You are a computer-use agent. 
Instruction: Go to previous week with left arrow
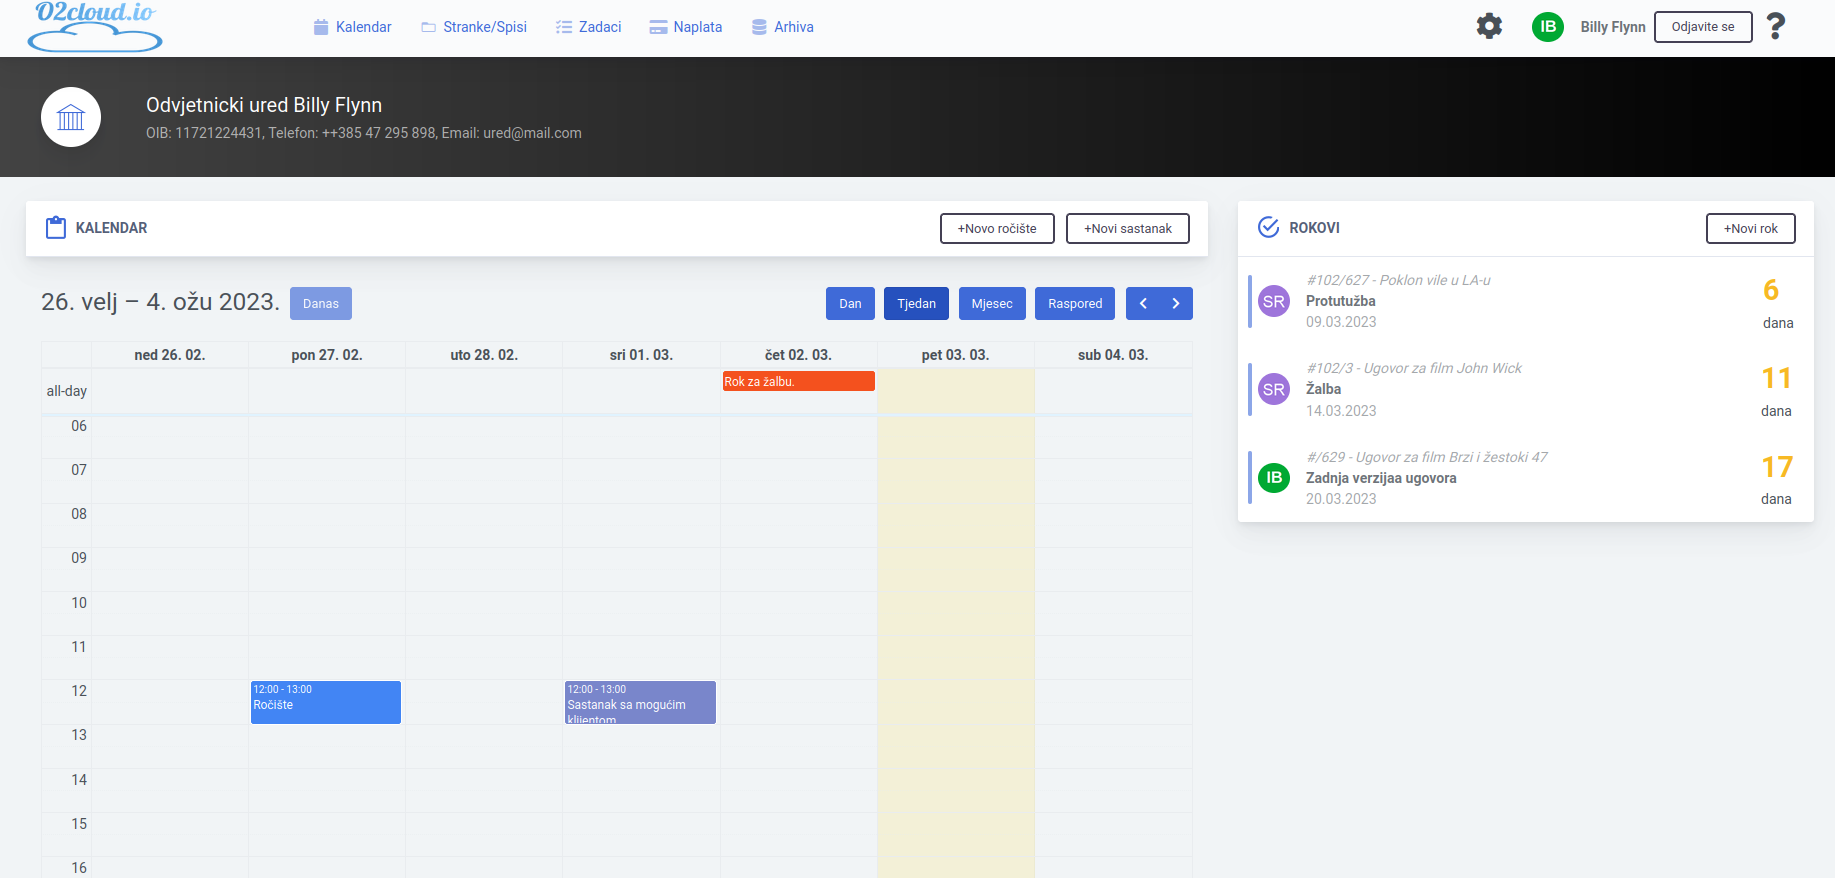[1143, 304]
